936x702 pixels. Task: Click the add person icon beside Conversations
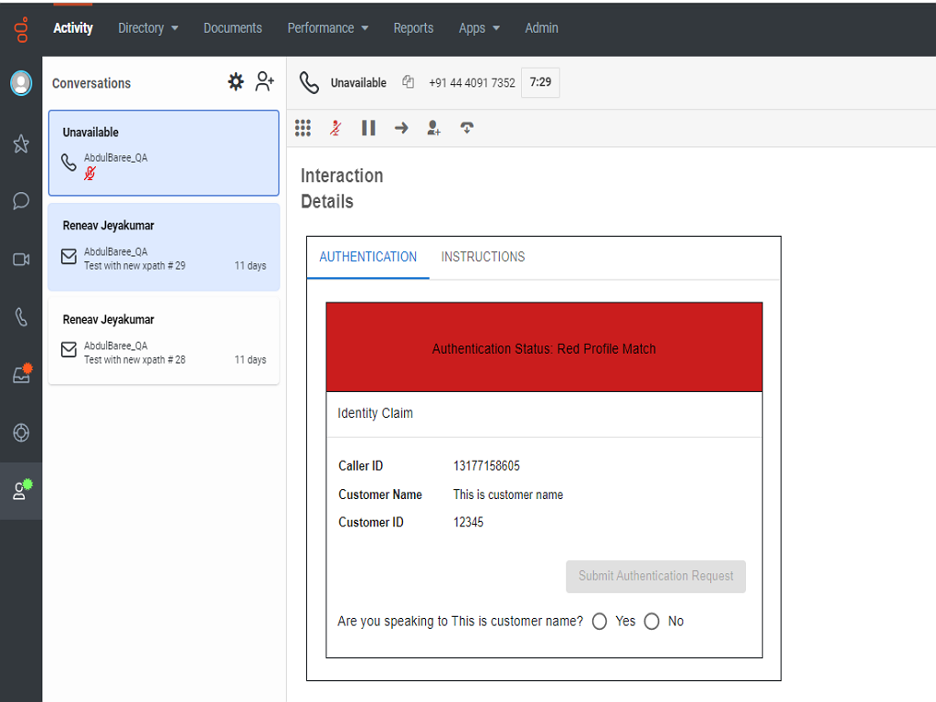pyautogui.click(x=264, y=82)
